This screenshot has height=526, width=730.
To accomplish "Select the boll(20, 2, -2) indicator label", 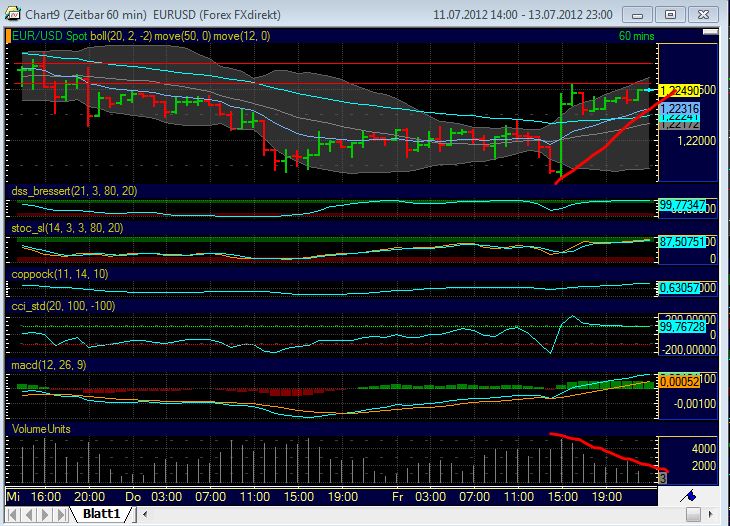I will [121, 36].
